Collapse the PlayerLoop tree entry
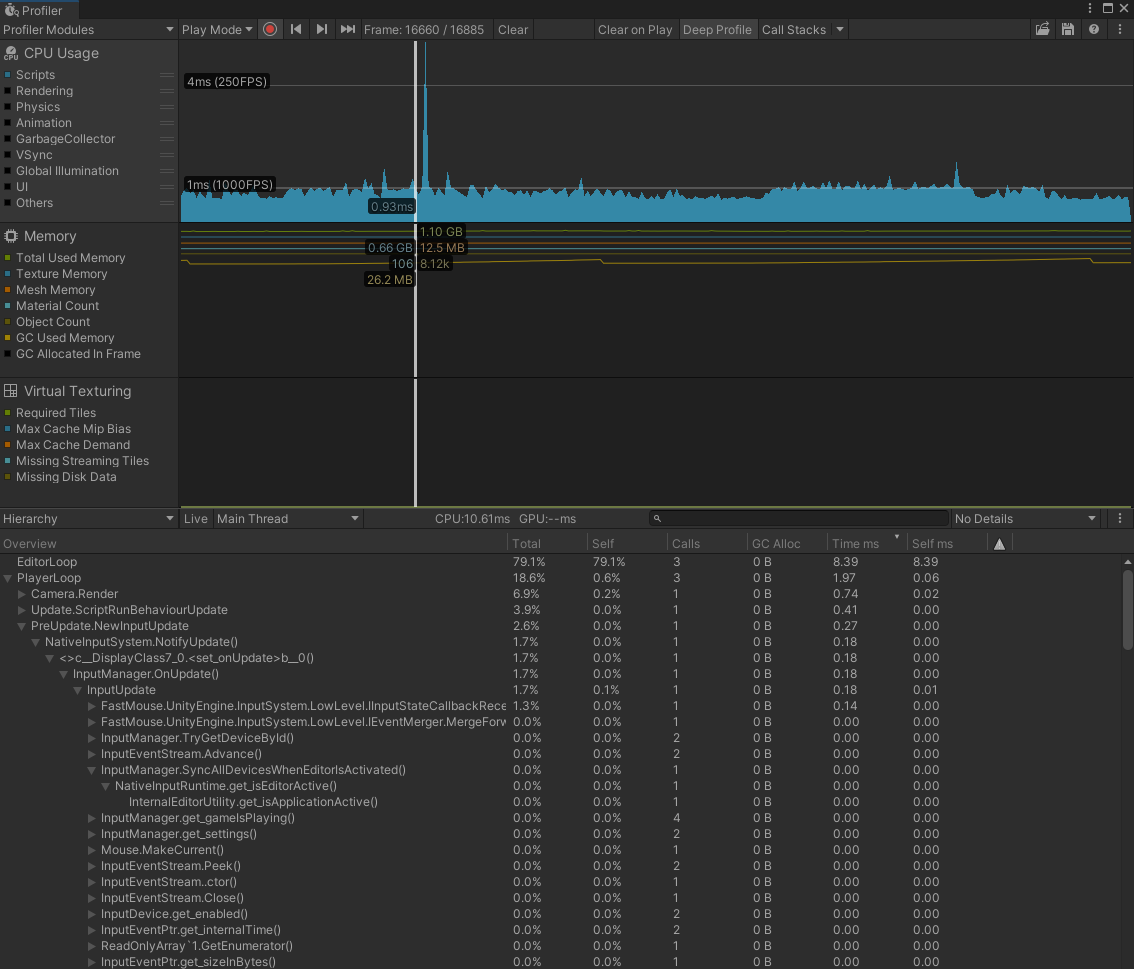 (8, 578)
